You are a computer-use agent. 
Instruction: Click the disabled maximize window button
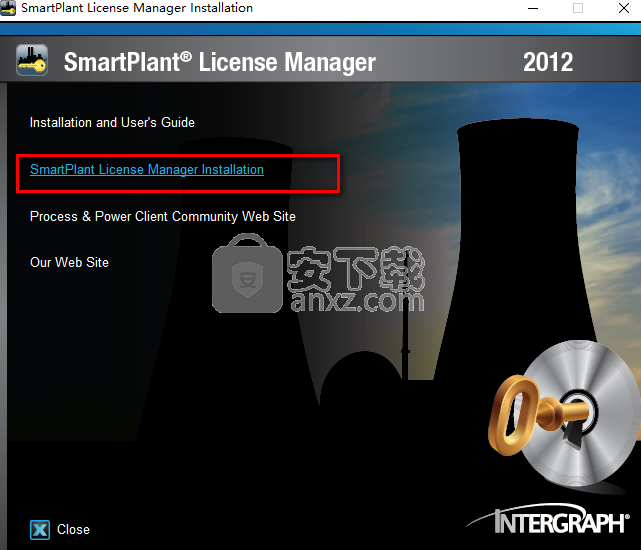coord(578,8)
